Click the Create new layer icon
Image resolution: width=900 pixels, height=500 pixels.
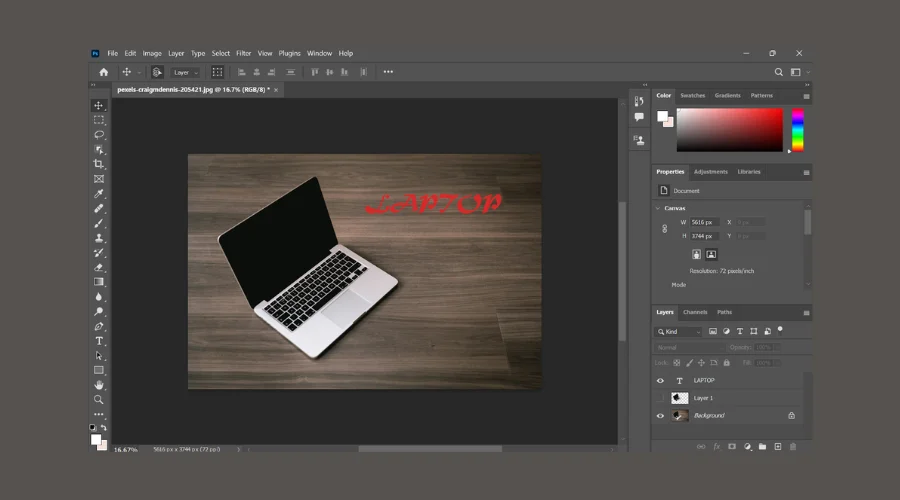pyautogui.click(x=778, y=447)
